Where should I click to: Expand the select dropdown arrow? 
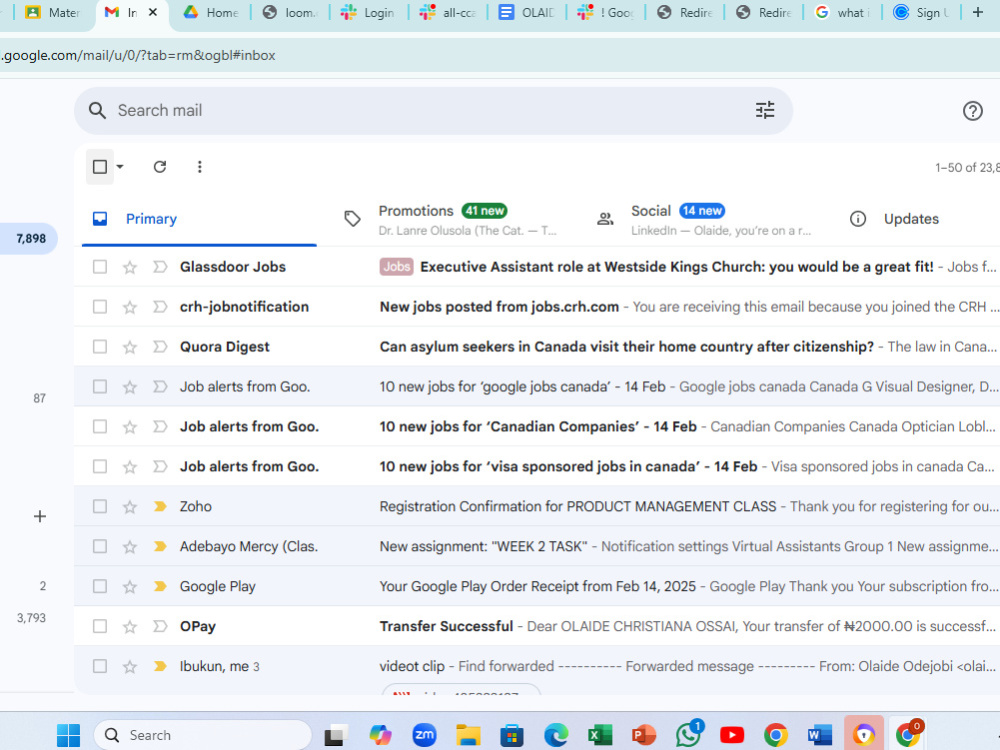pos(120,166)
